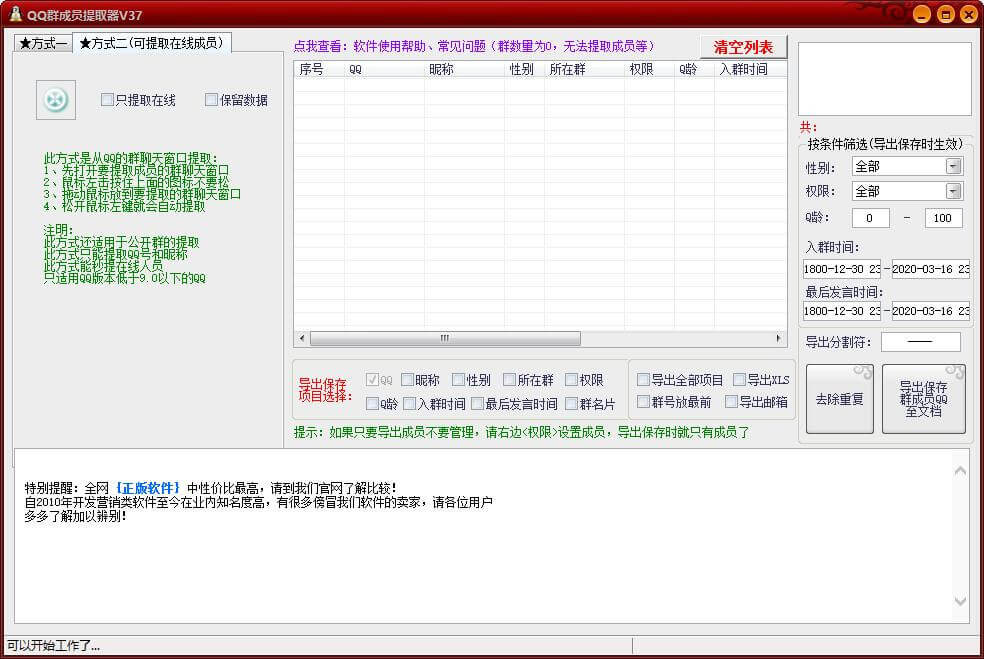Focus the Q龄 maximum value field
Viewport: 984px width, 659px height.
pos(943,218)
